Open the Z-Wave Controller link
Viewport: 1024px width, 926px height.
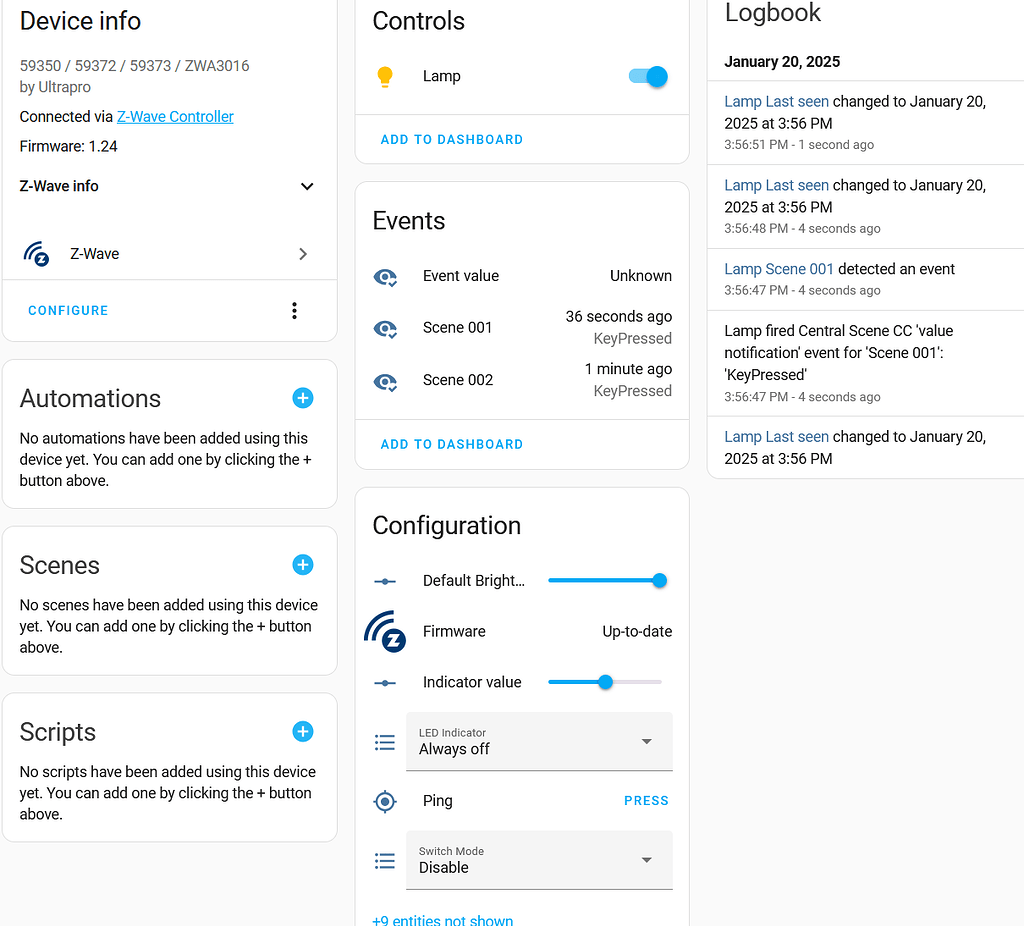coord(174,116)
